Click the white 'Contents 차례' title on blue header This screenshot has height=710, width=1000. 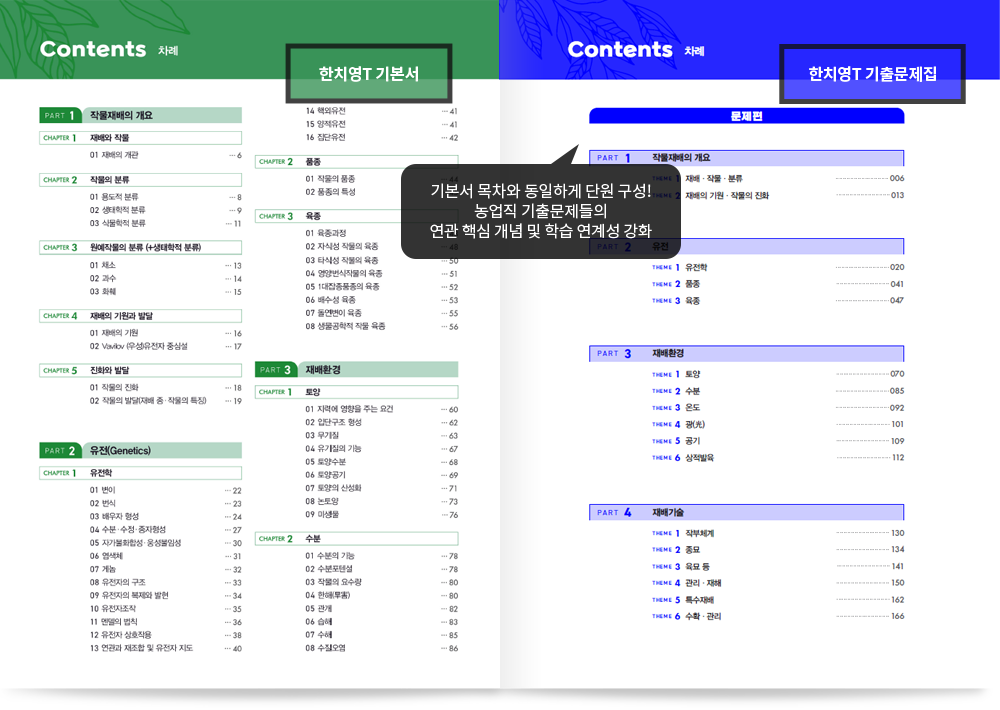click(x=635, y=49)
